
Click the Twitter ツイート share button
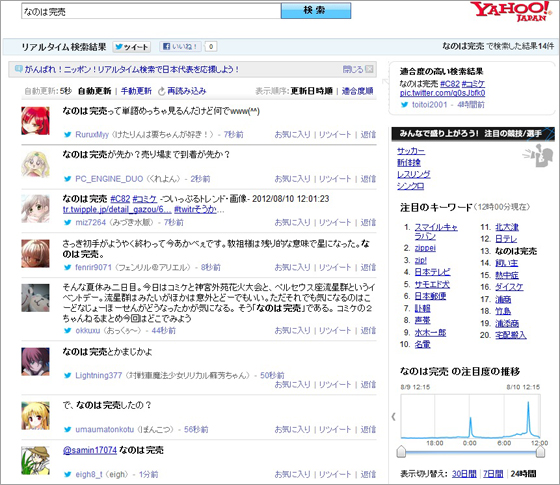(x=132, y=47)
